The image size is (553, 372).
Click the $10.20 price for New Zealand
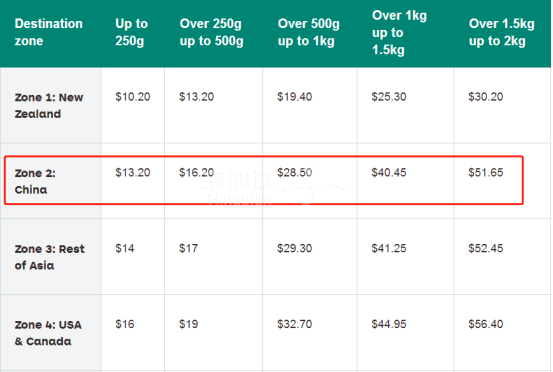tap(133, 97)
